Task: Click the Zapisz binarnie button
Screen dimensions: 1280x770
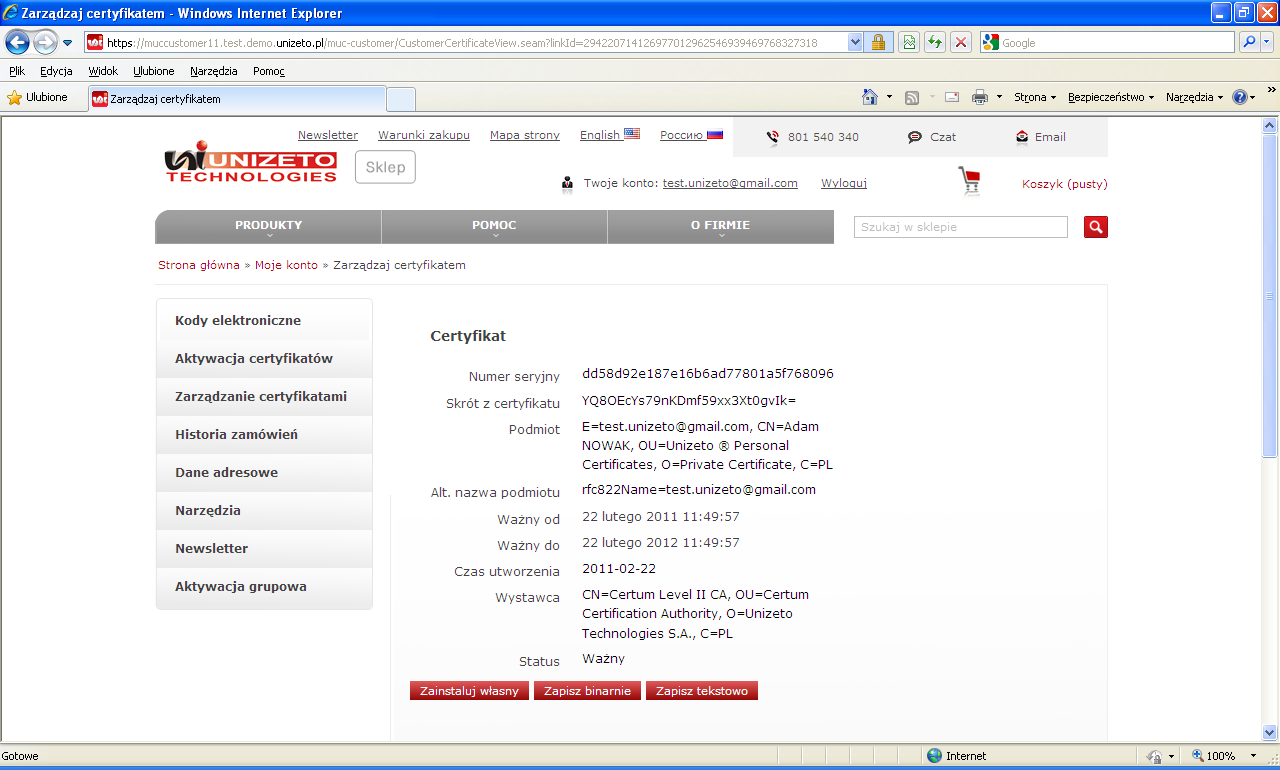Action: click(587, 691)
